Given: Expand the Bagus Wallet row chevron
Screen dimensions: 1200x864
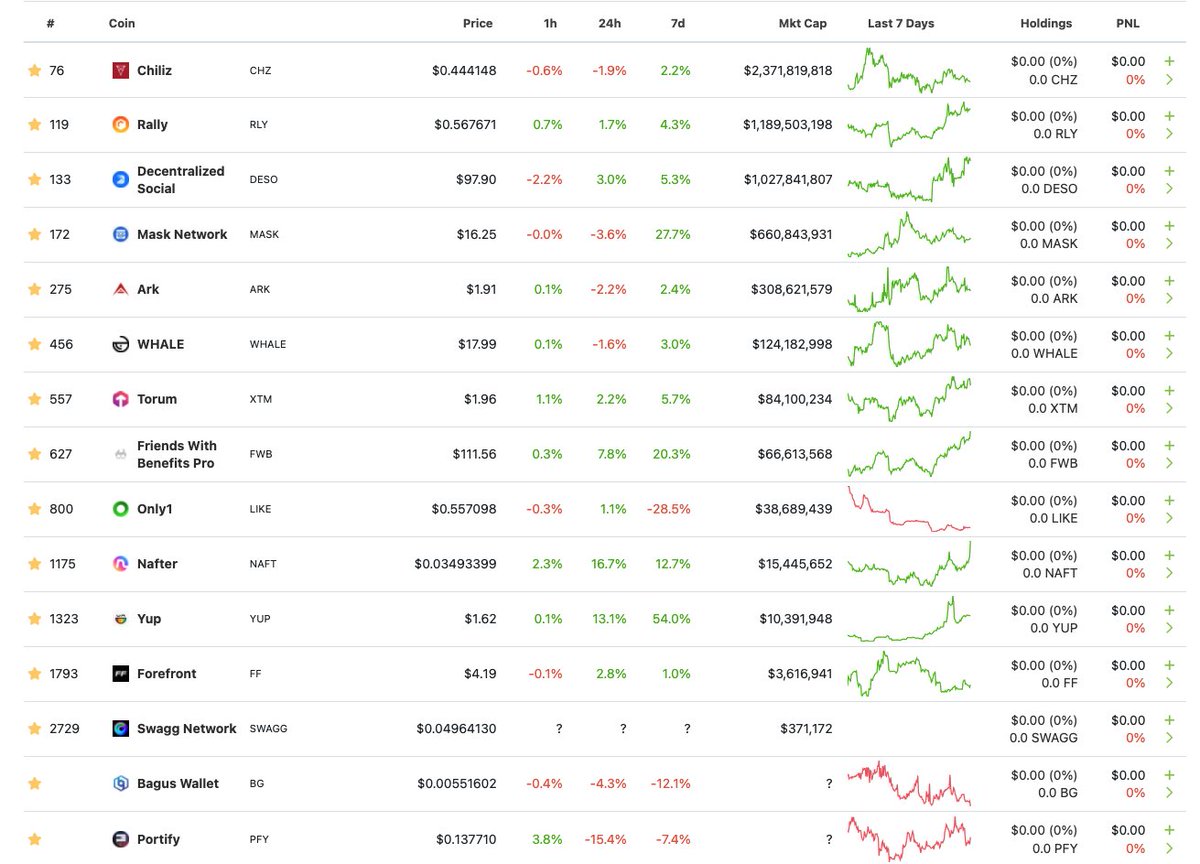Looking at the screenshot, I should point(1169,794).
